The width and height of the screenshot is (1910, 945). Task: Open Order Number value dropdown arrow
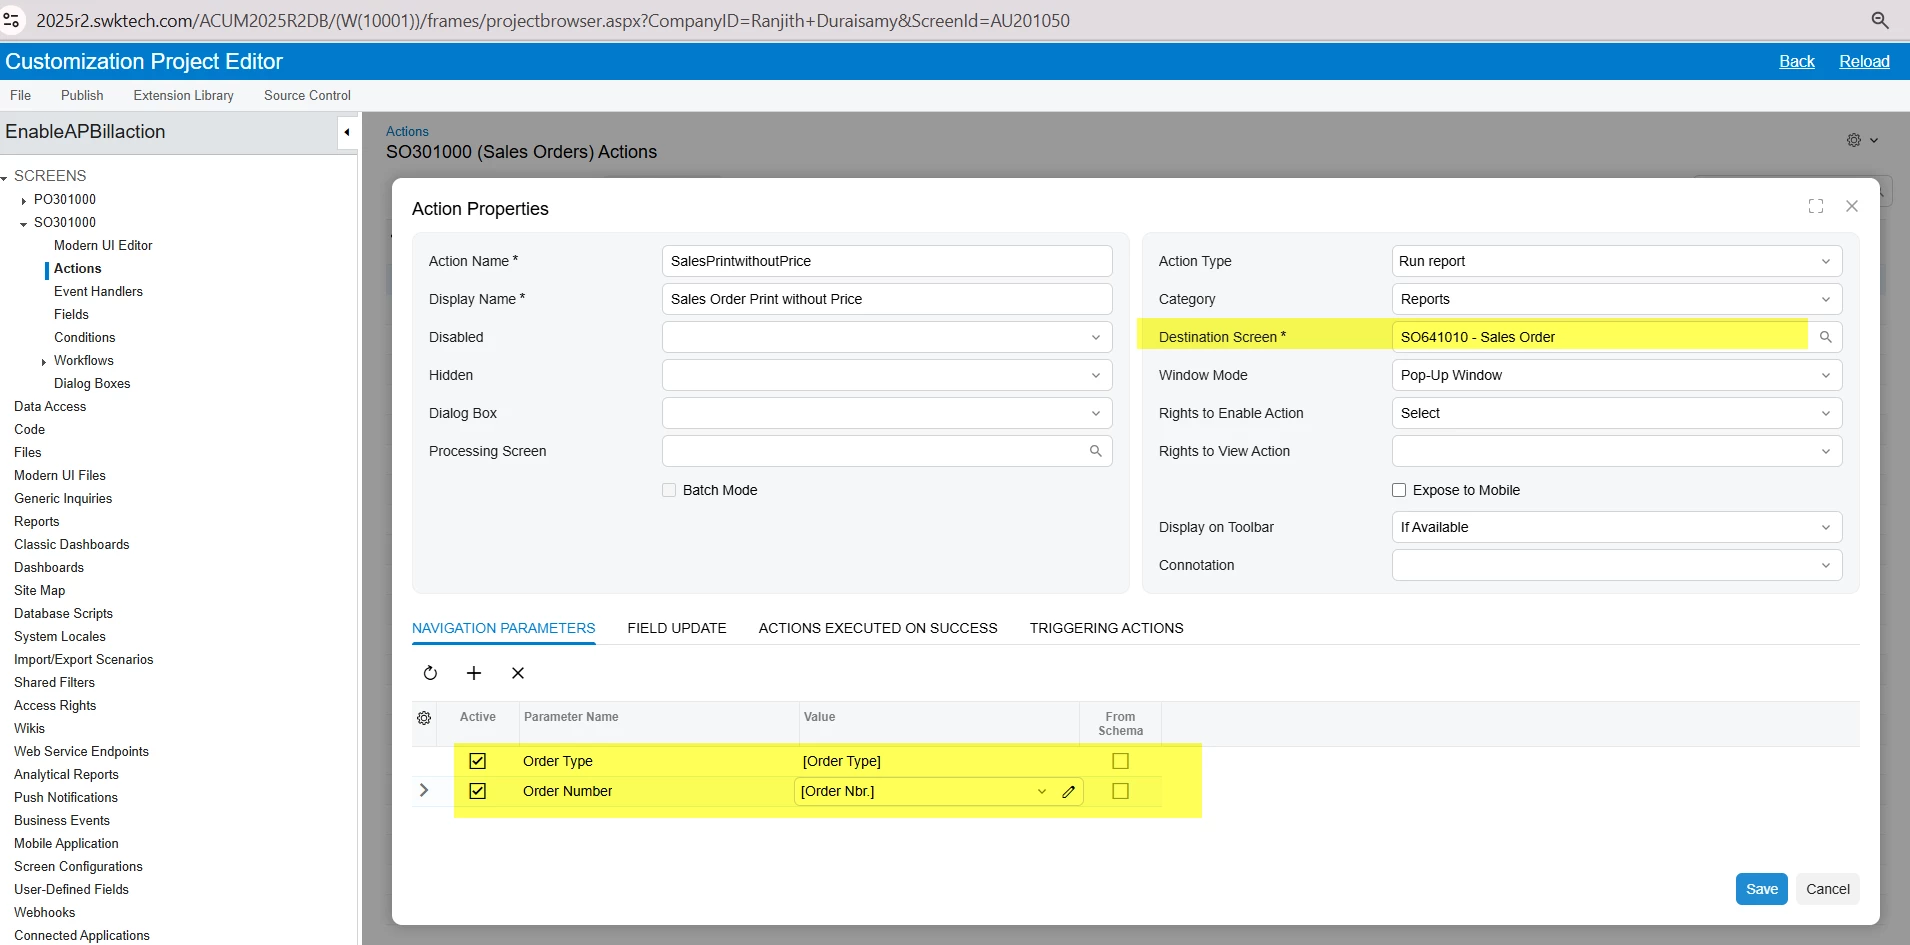(1042, 791)
